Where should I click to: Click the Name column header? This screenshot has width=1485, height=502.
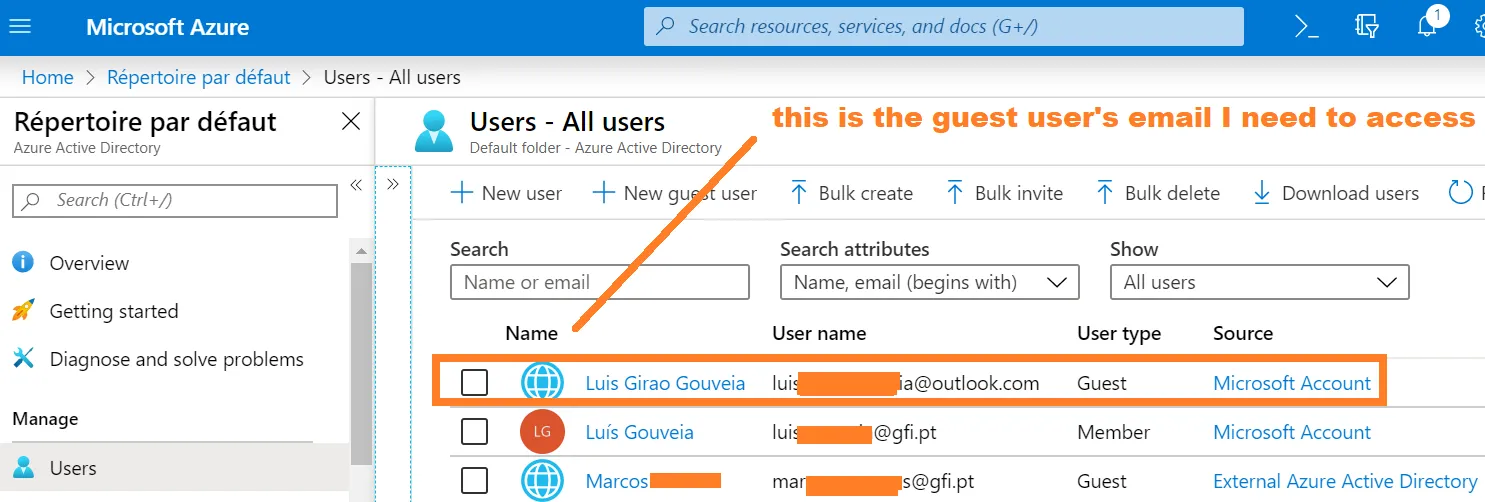(531, 333)
